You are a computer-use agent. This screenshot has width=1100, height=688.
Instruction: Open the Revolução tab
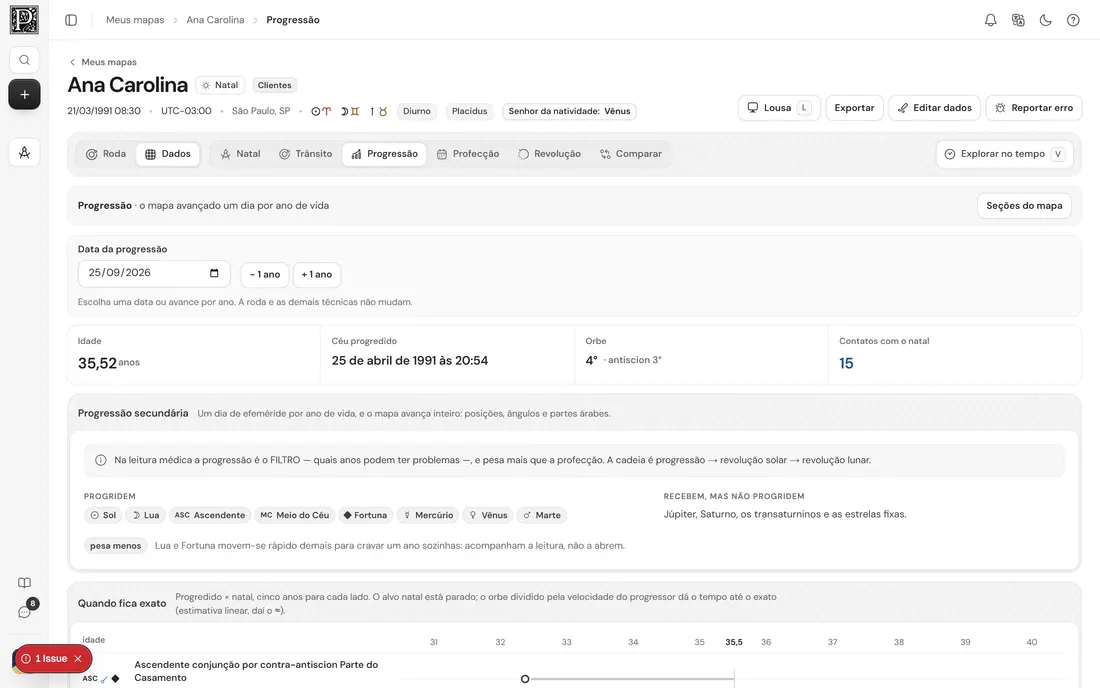(549, 154)
